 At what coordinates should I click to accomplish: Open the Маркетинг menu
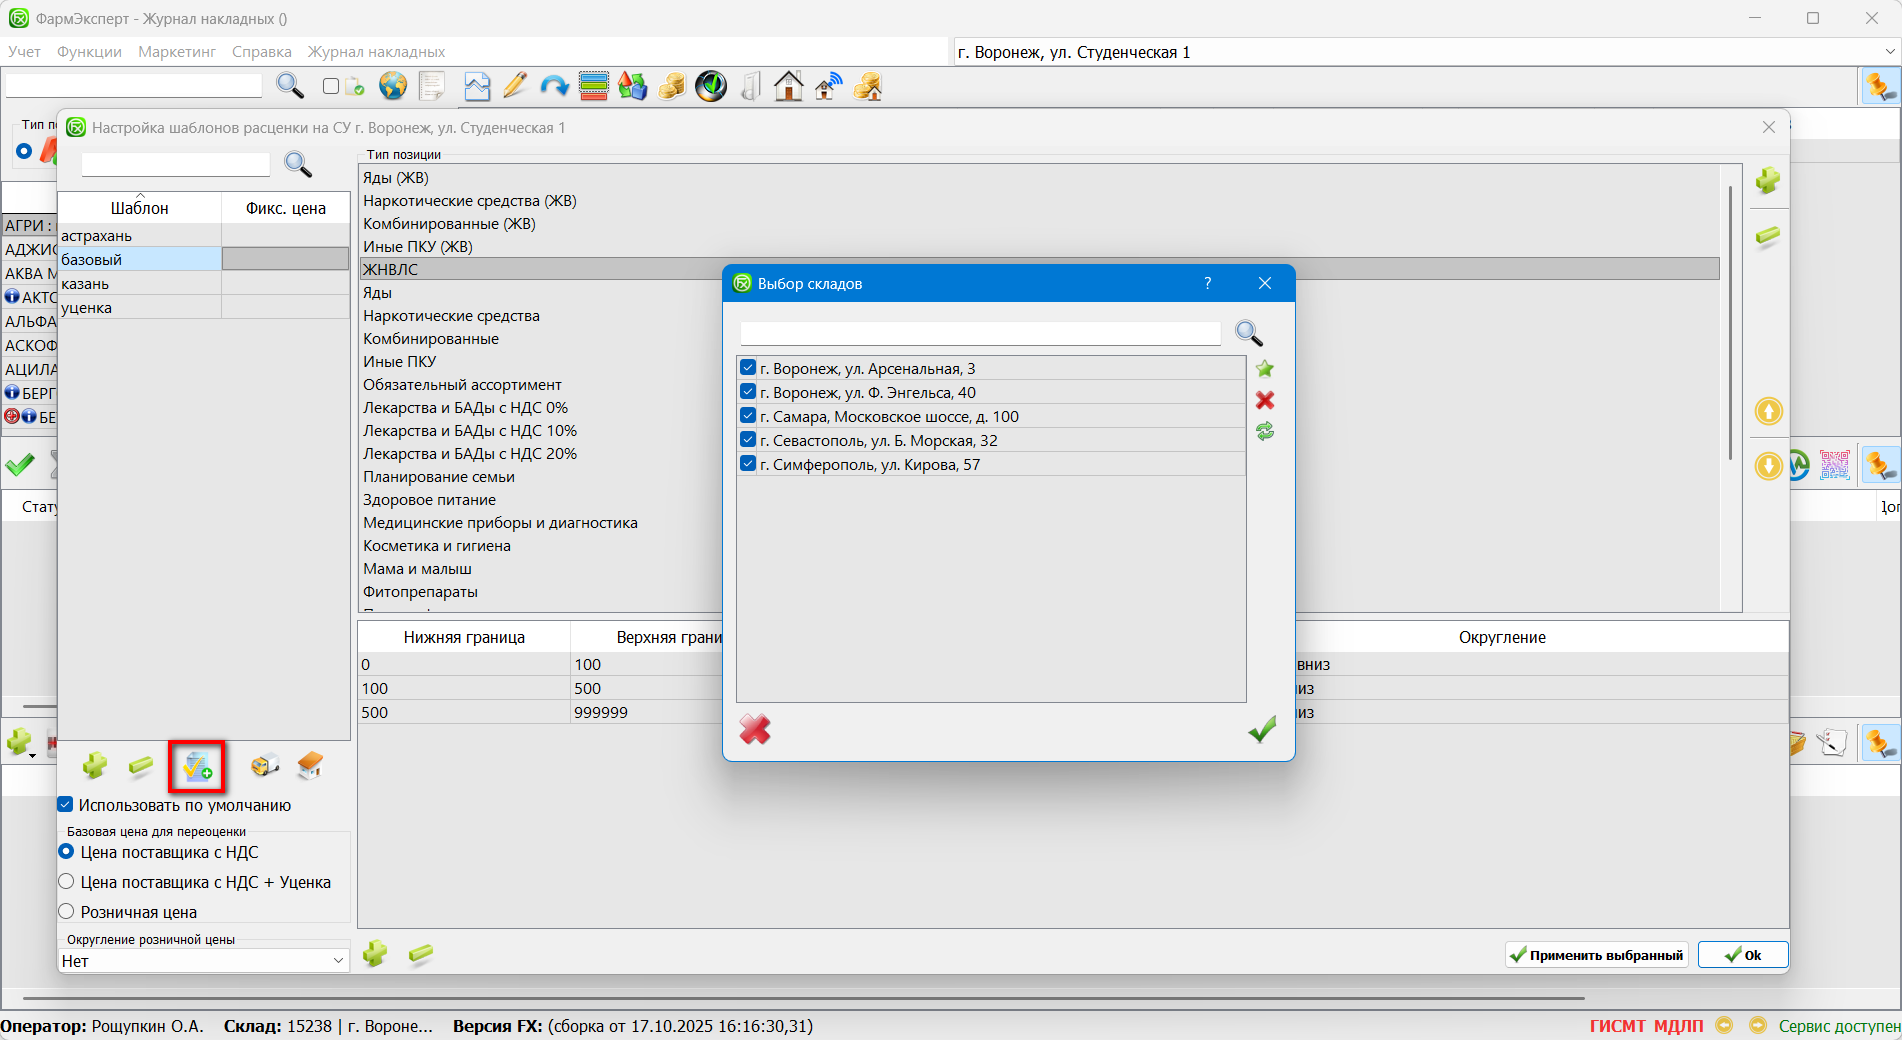(177, 52)
